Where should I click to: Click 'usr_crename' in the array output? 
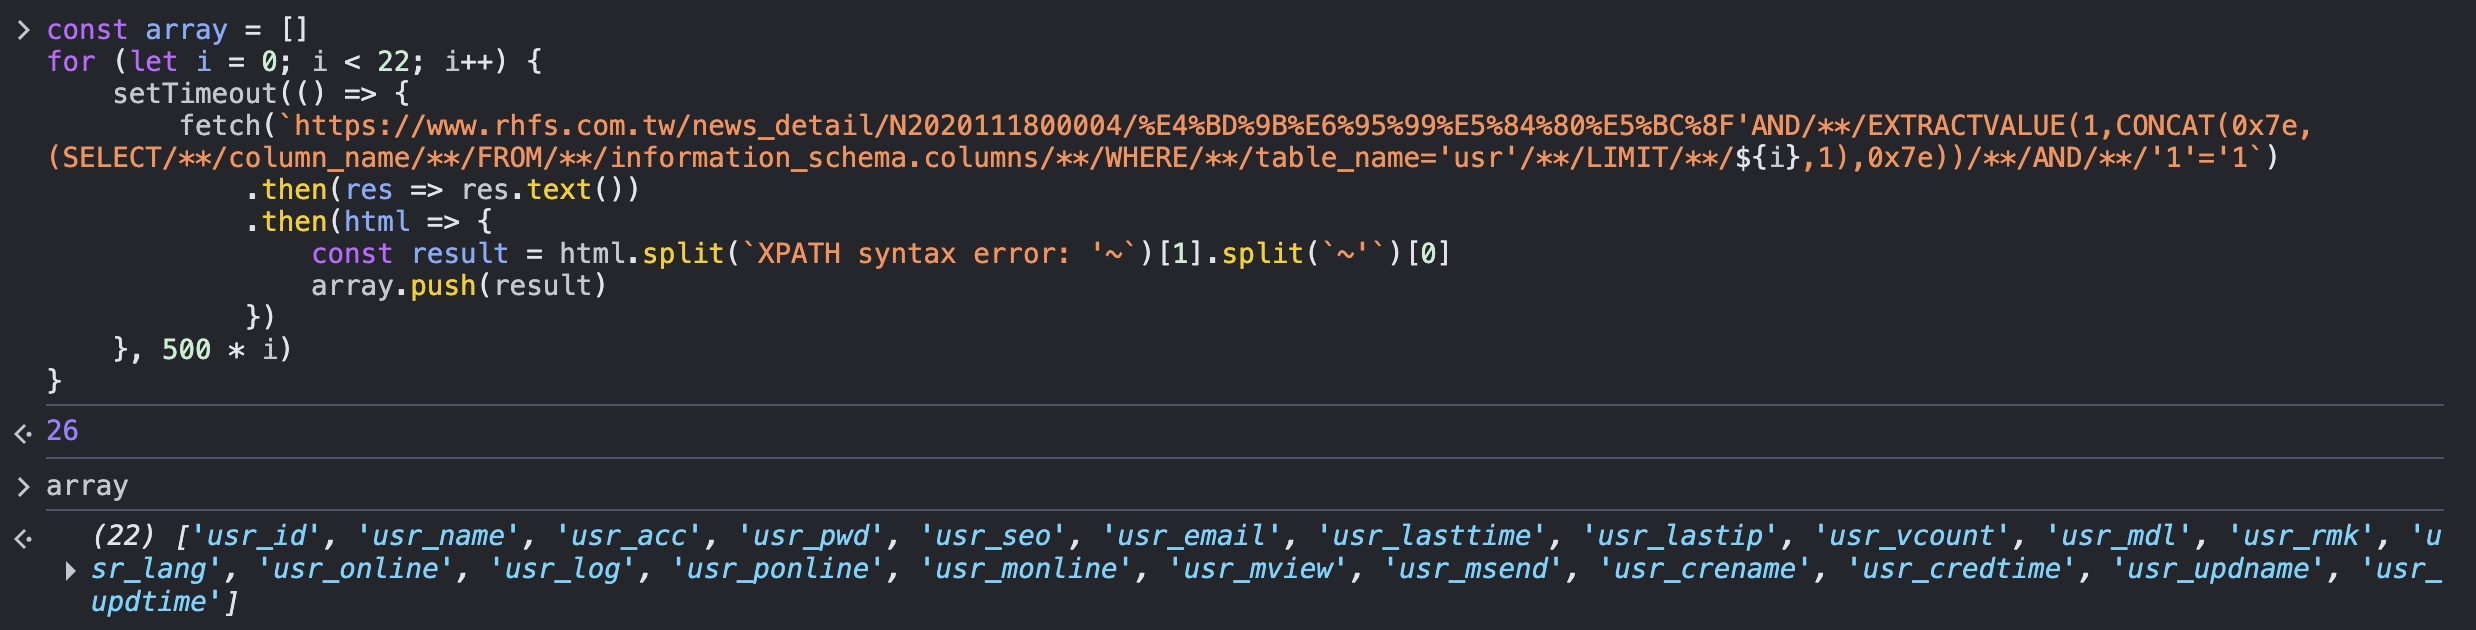coord(1705,569)
